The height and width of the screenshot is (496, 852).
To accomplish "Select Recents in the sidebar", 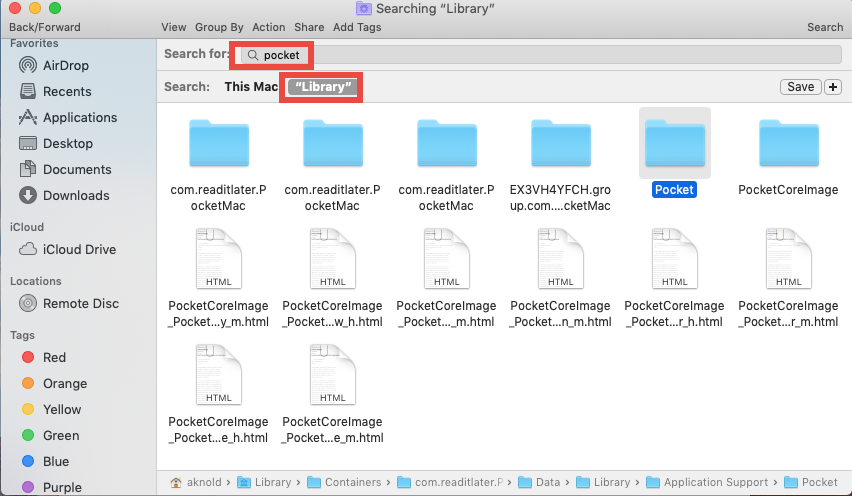I will 55,91.
